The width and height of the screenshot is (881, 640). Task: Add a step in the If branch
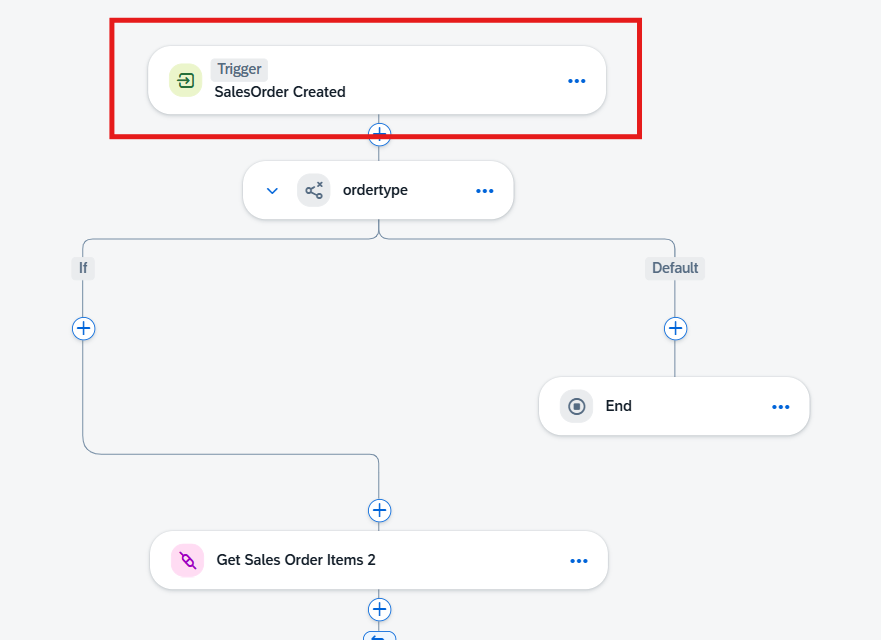click(83, 328)
